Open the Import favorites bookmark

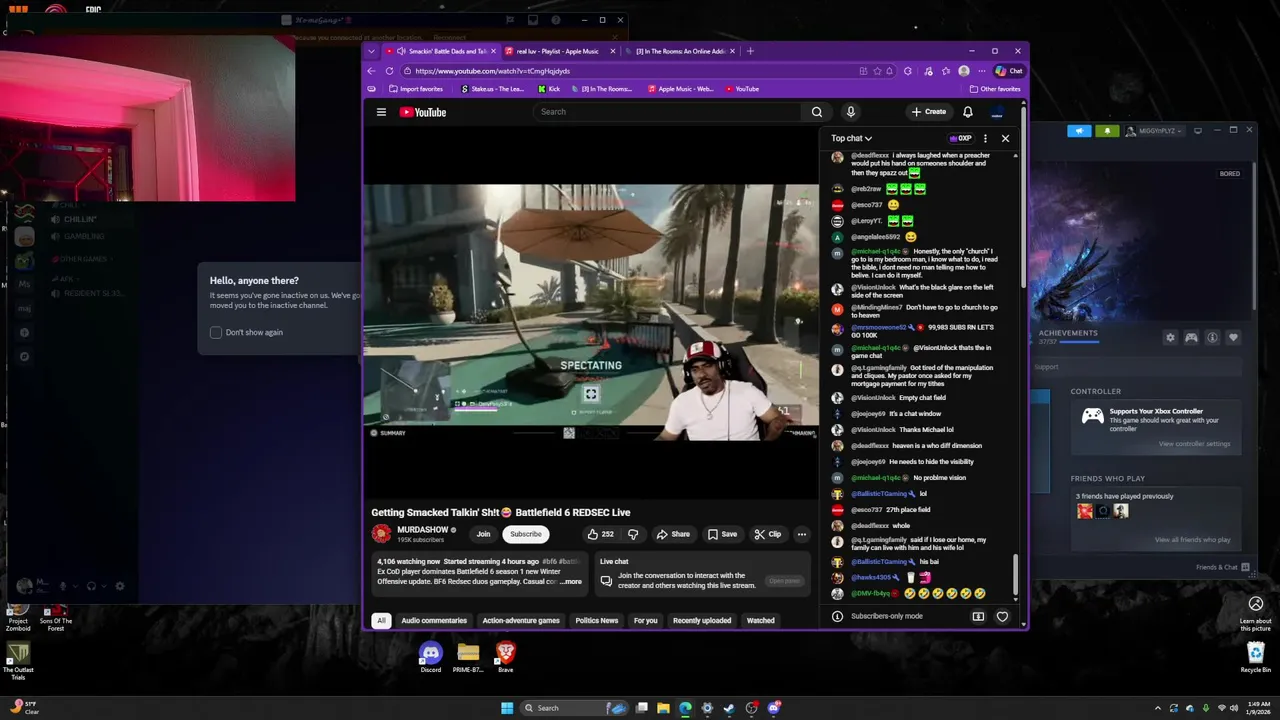pyautogui.click(x=416, y=89)
